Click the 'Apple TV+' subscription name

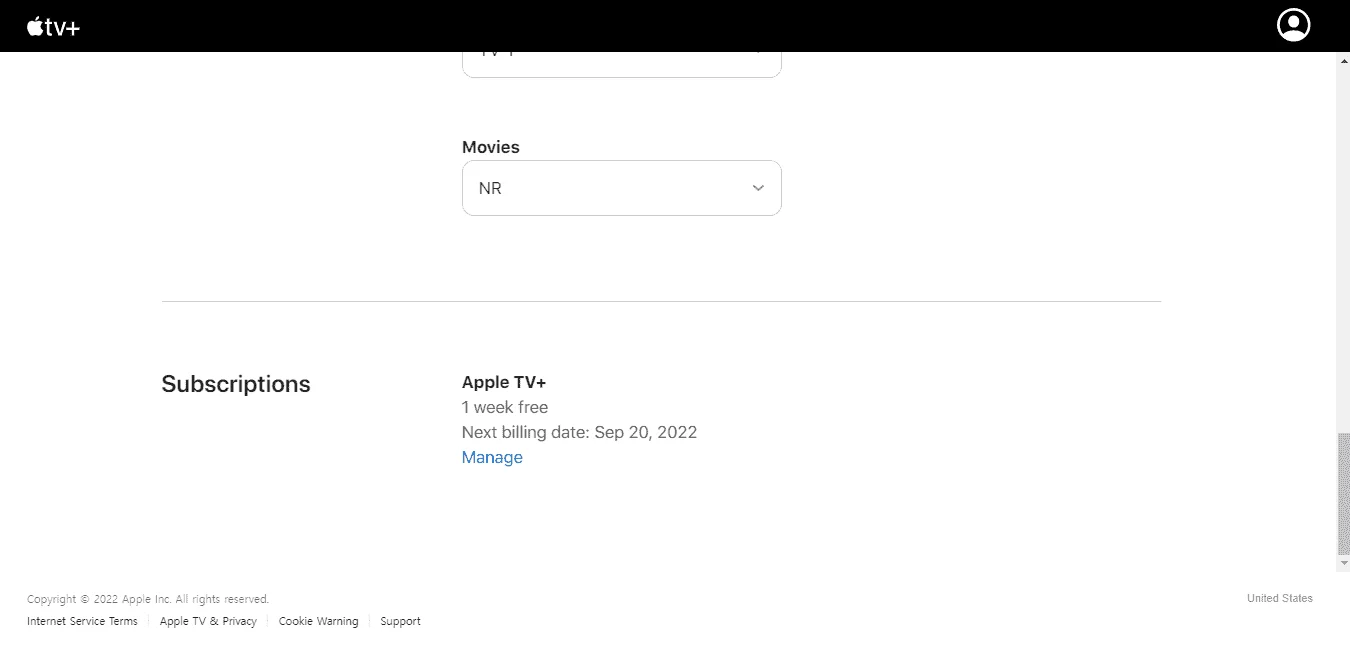point(504,382)
